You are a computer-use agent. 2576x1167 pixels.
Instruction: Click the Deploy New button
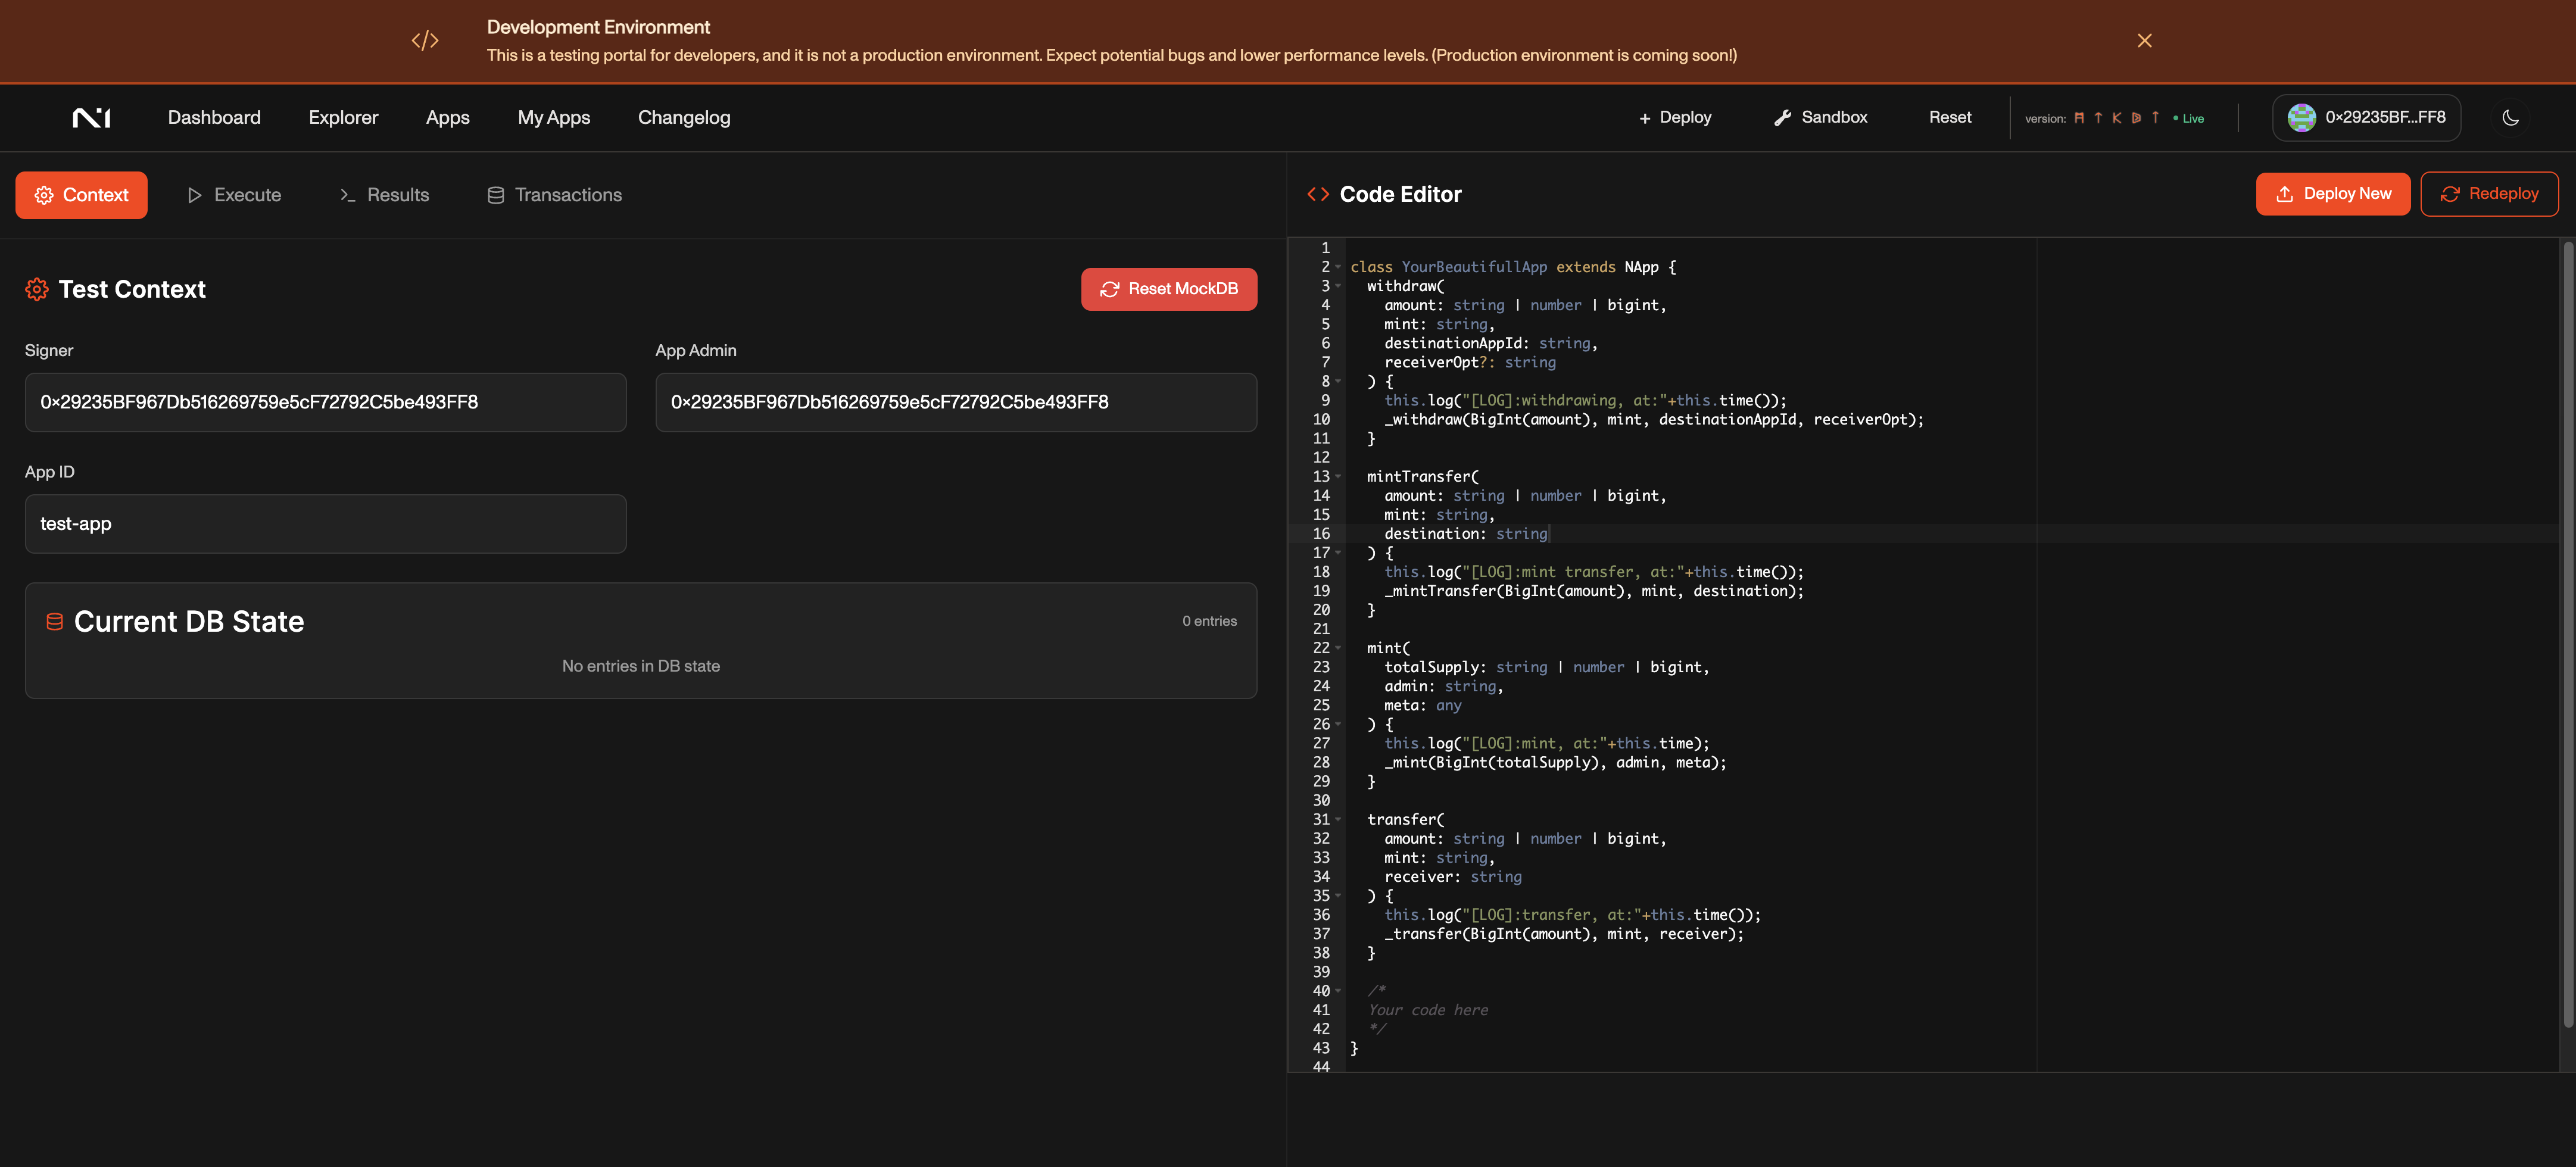pos(2332,194)
